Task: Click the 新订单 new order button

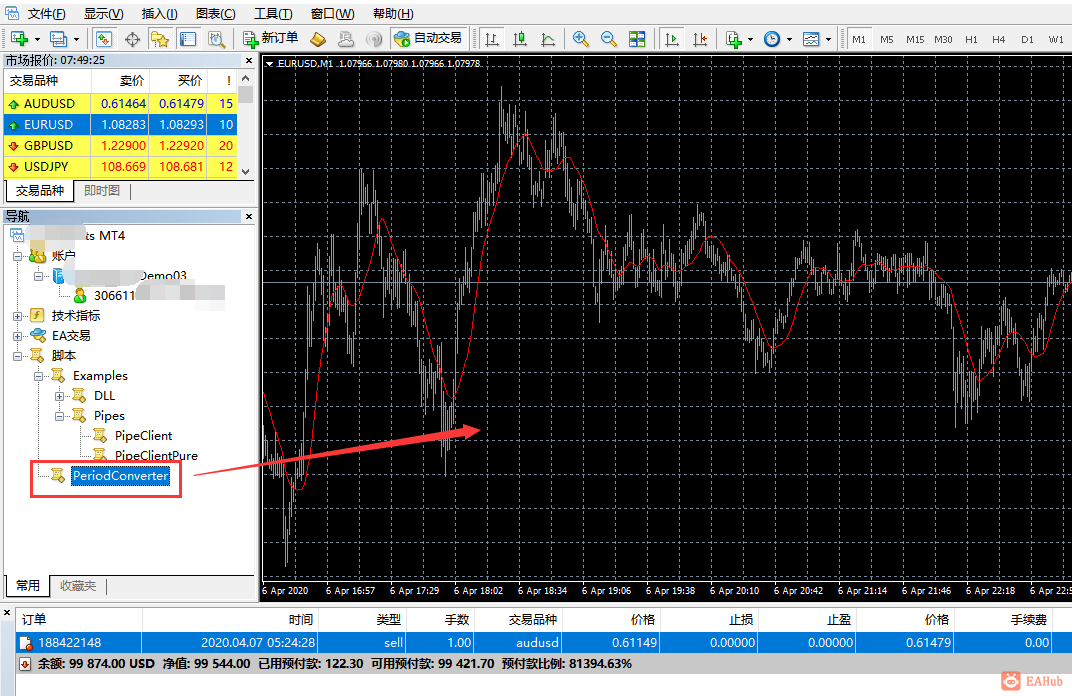Action: (x=271, y=38)
